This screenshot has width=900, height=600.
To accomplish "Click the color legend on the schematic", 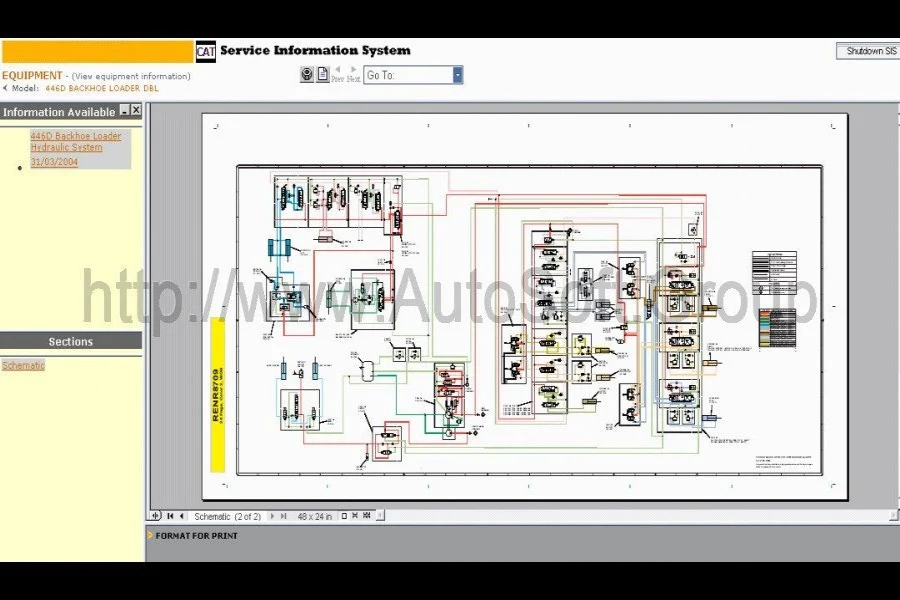I will [x=777, y=328].
